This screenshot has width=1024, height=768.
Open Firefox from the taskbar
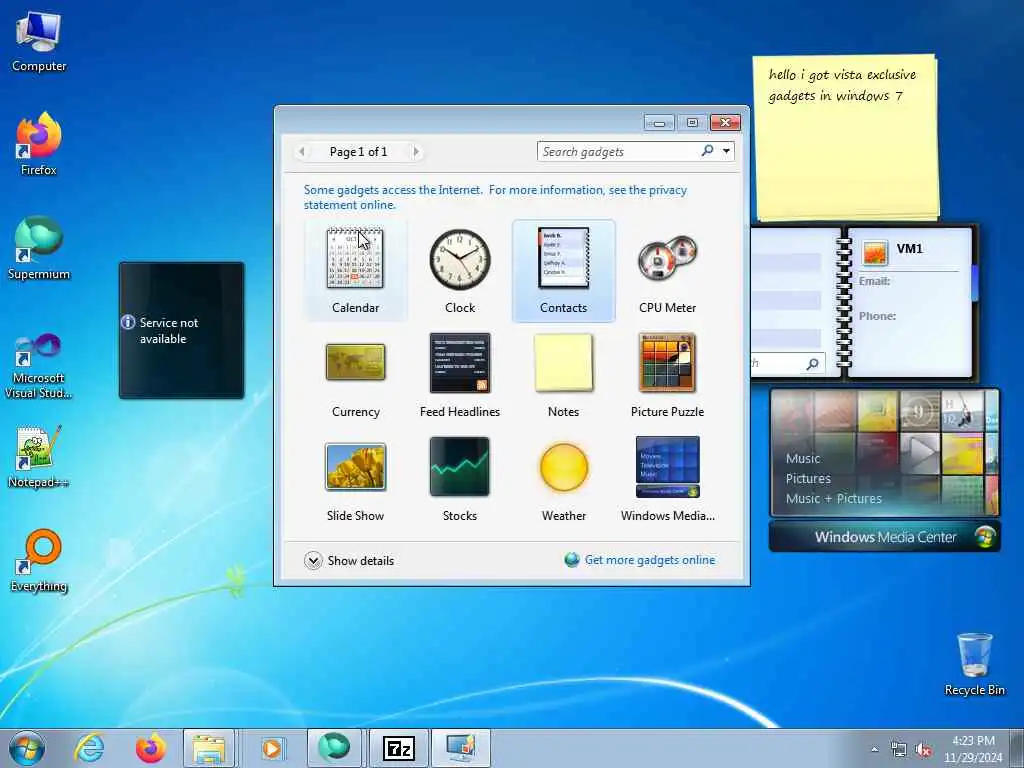[x=150, y=748]
